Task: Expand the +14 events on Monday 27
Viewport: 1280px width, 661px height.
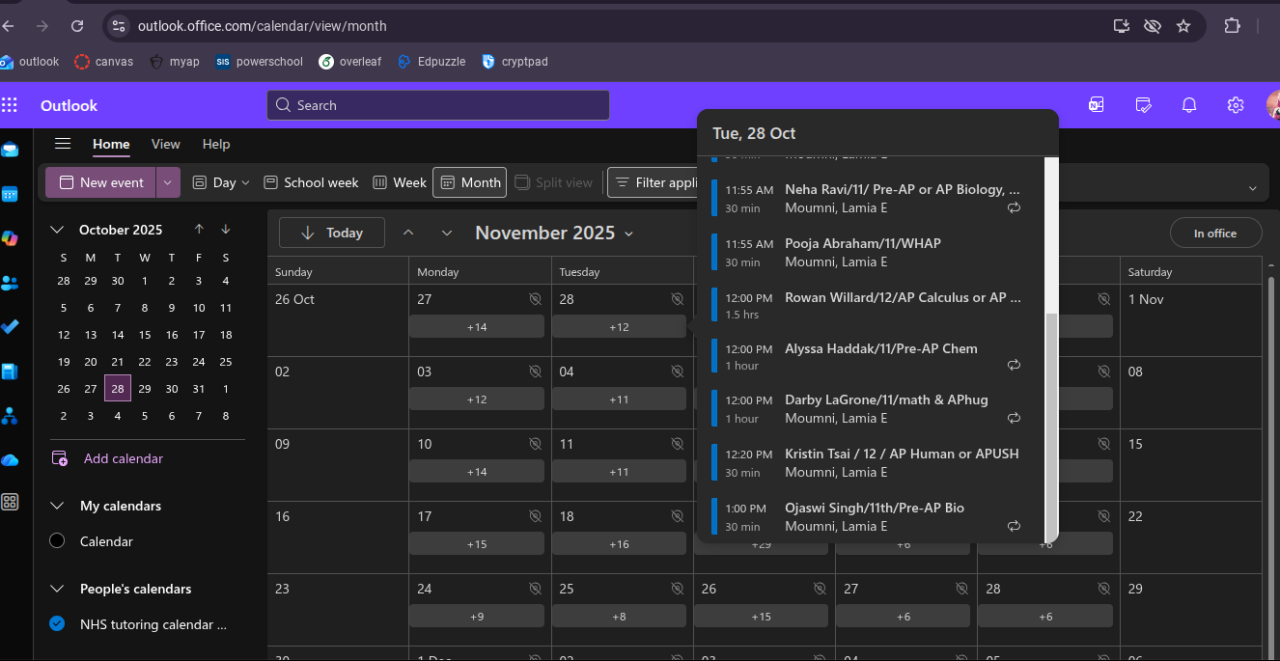Action: point(477,327)
